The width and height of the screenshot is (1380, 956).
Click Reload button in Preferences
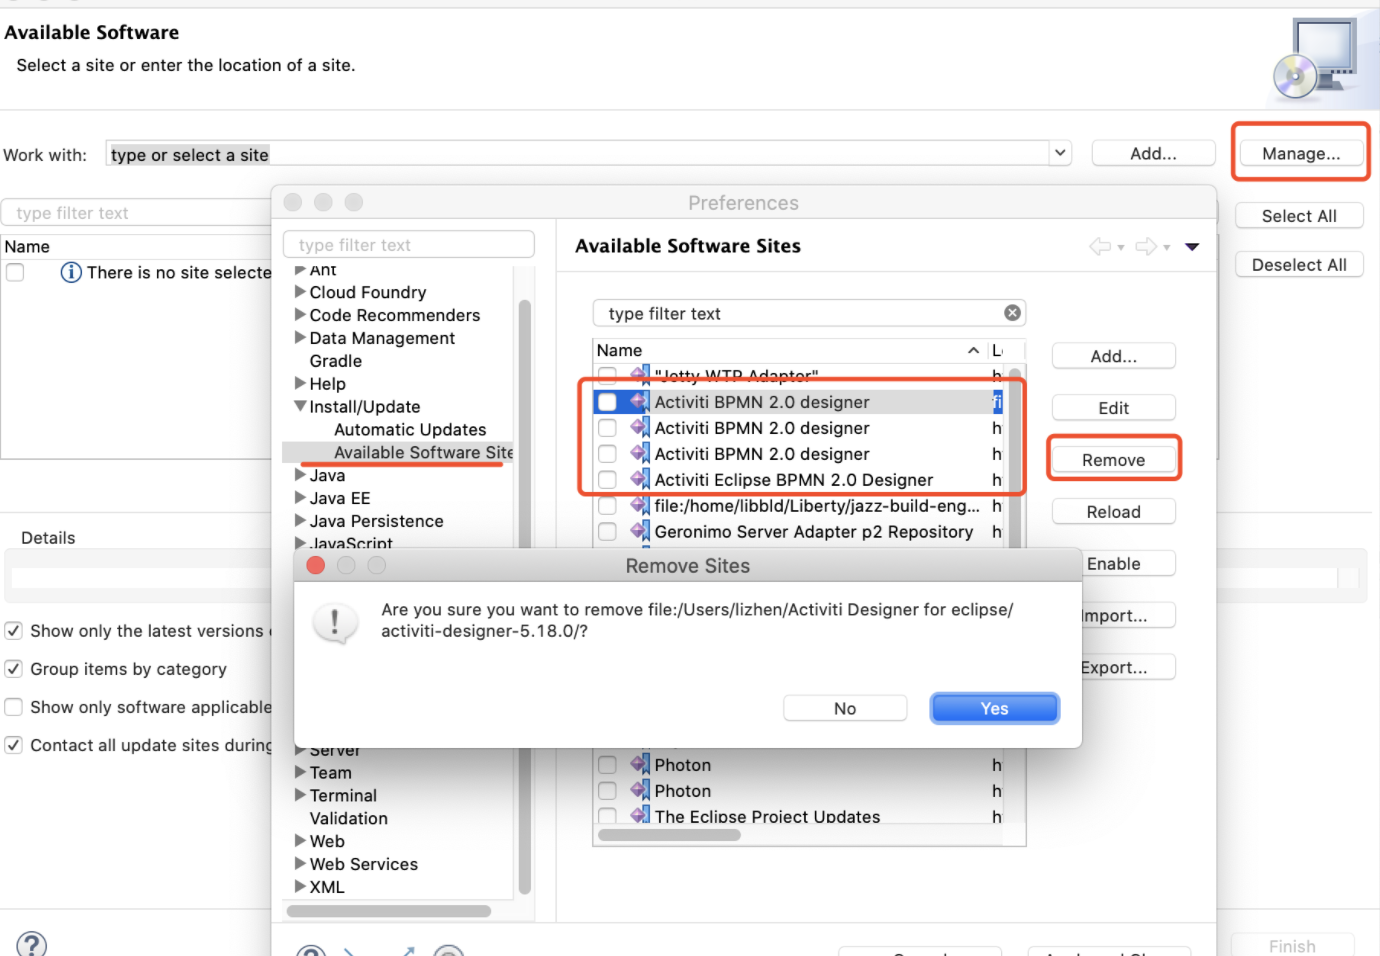click(x=1113, y=511)
